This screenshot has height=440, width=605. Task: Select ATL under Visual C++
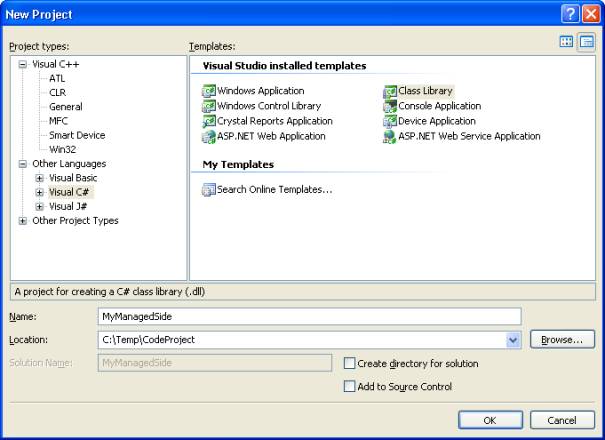(57, 78)
